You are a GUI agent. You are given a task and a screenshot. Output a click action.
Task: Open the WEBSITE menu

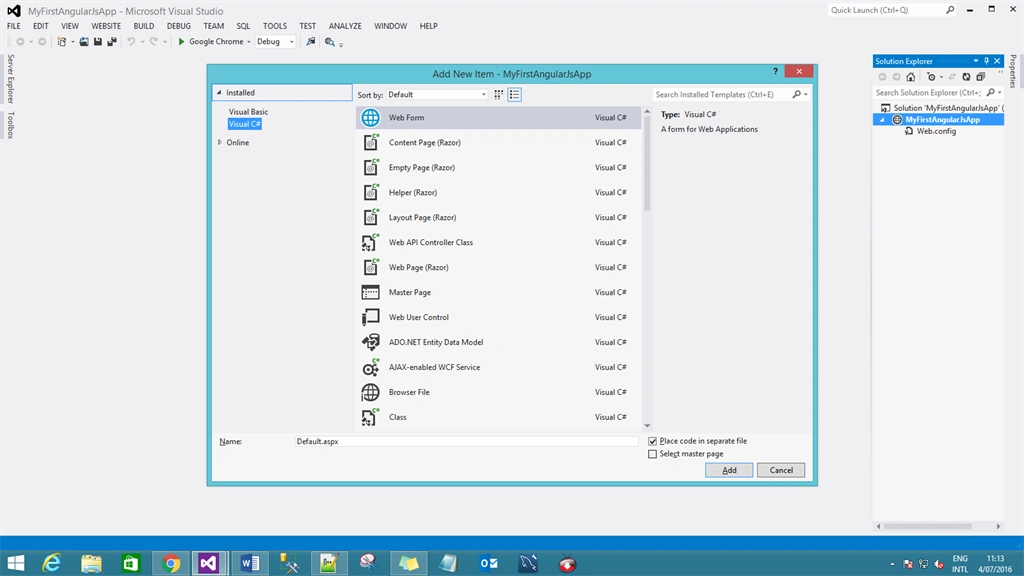point(106,26)
